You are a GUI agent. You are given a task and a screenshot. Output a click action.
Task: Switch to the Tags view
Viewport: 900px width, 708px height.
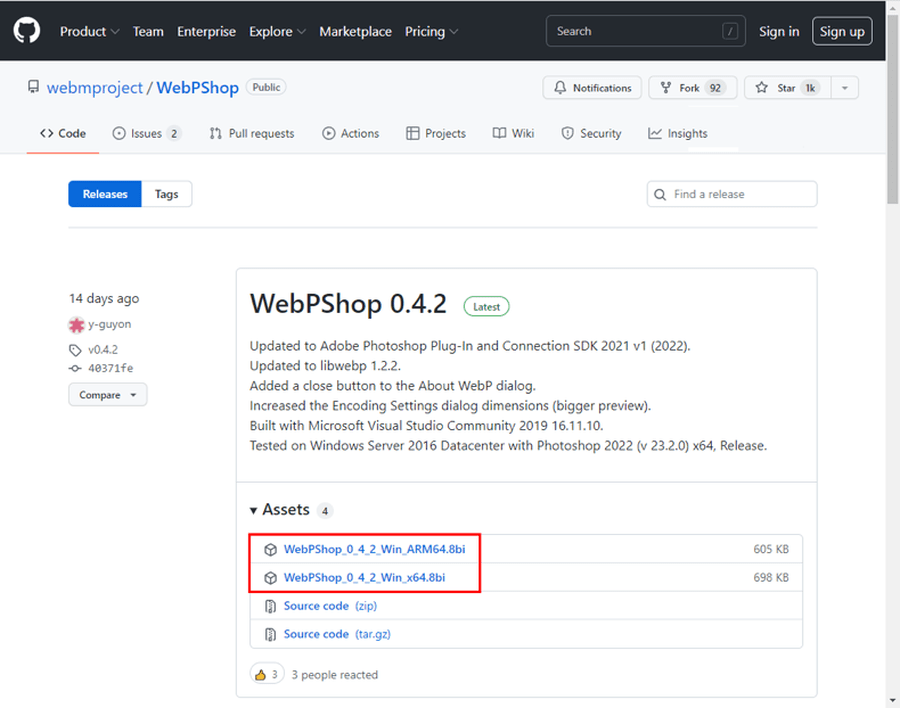point(166,194)
